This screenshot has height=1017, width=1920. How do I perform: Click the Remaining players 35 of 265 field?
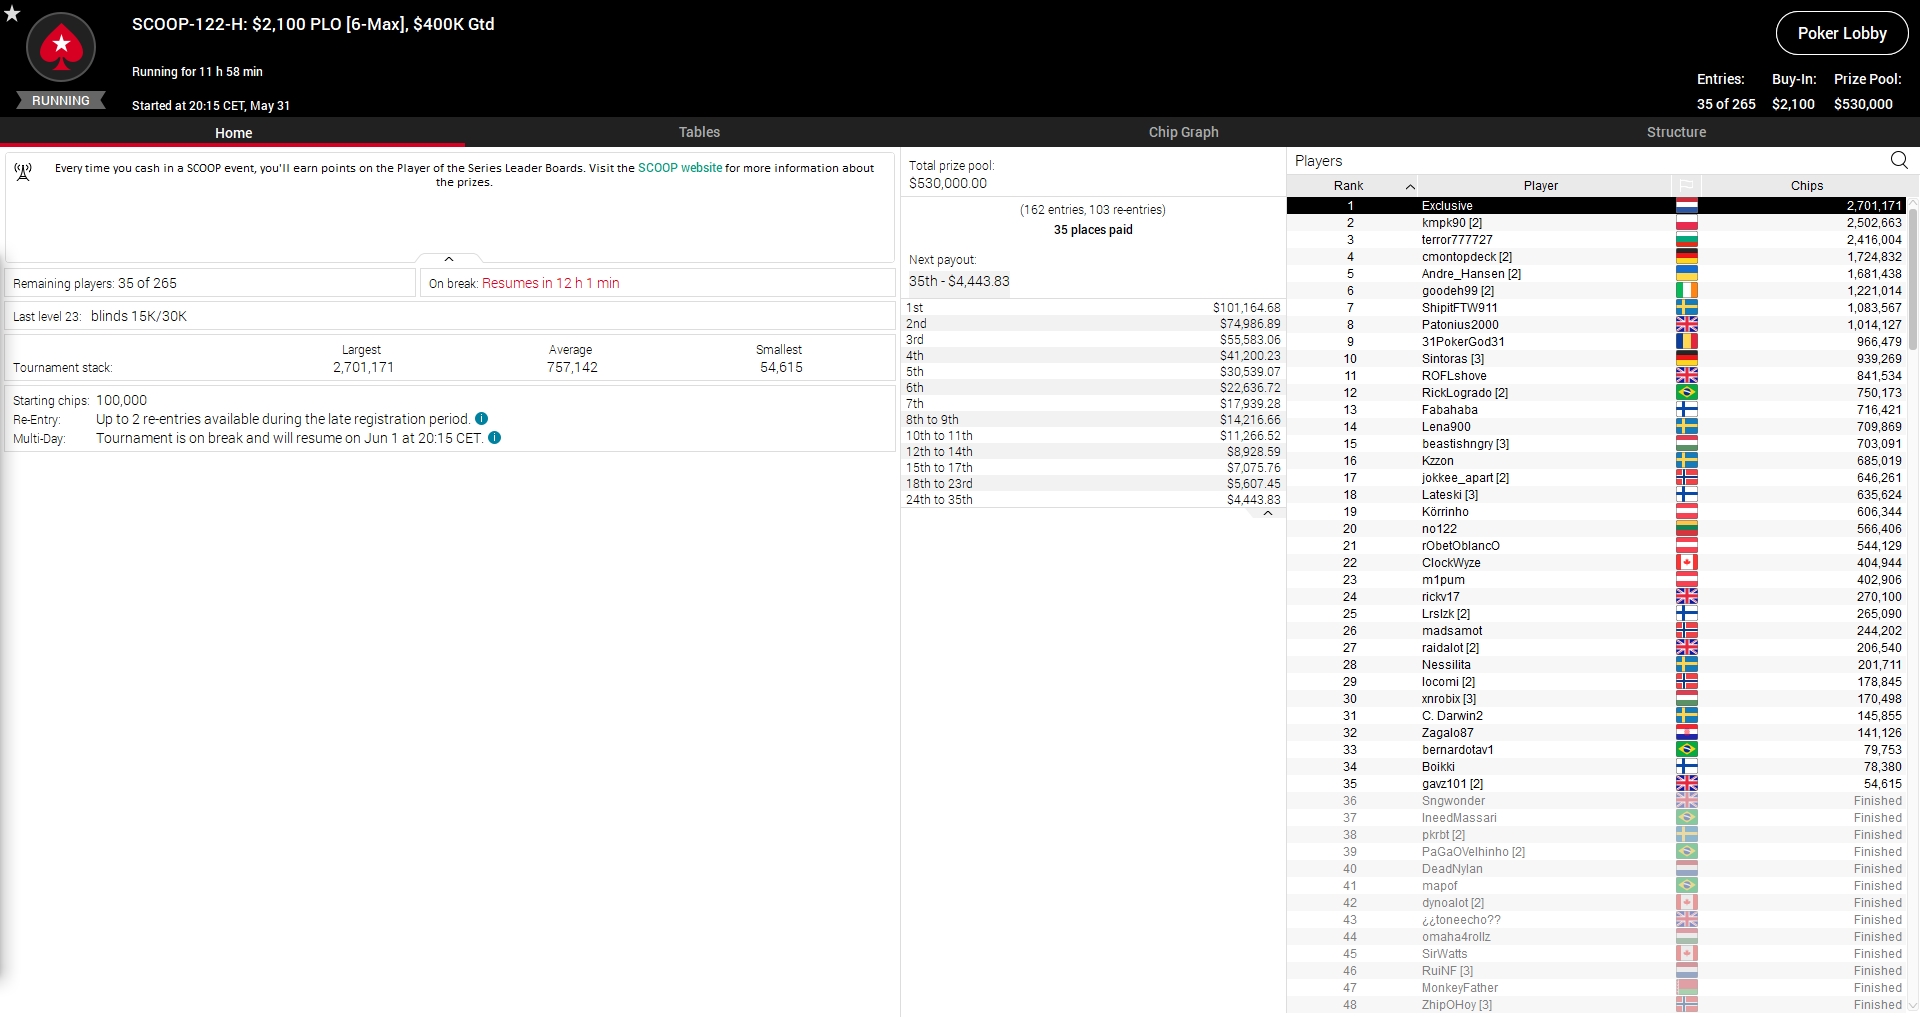pyautogui.click(x=210, y=283)
